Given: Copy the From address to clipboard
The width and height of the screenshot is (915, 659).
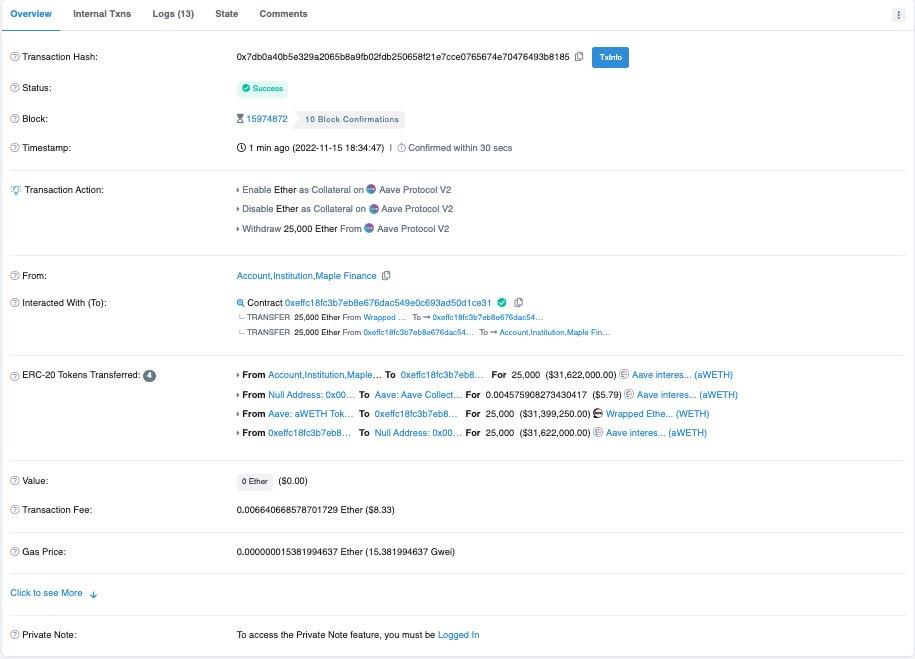Looking at the screenshot, I should point(386,276).
